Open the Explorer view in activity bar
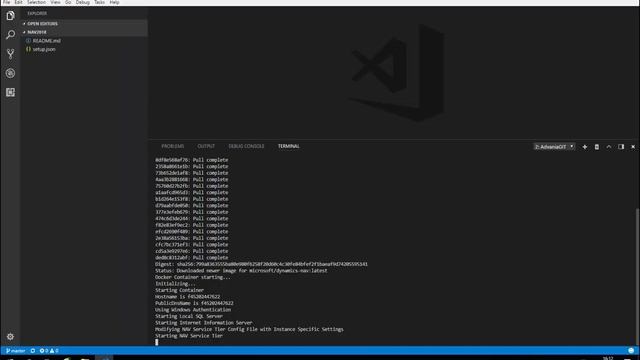 pyautogui.click(x=10, y=16)
